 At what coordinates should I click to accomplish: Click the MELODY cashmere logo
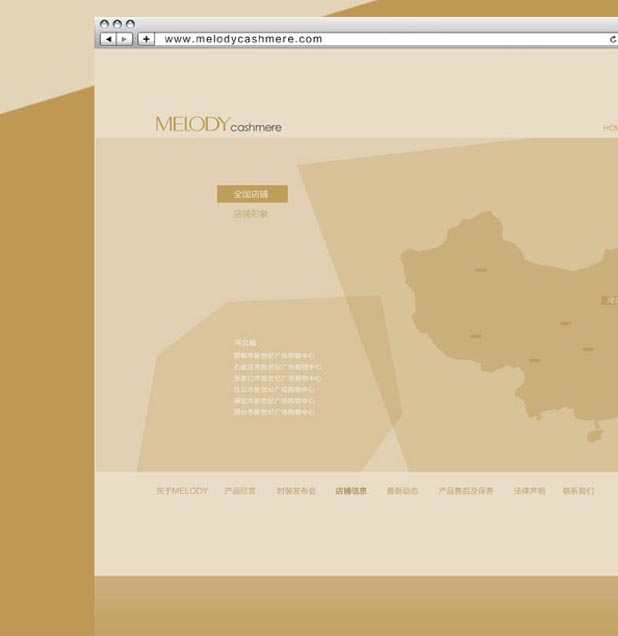218,125
